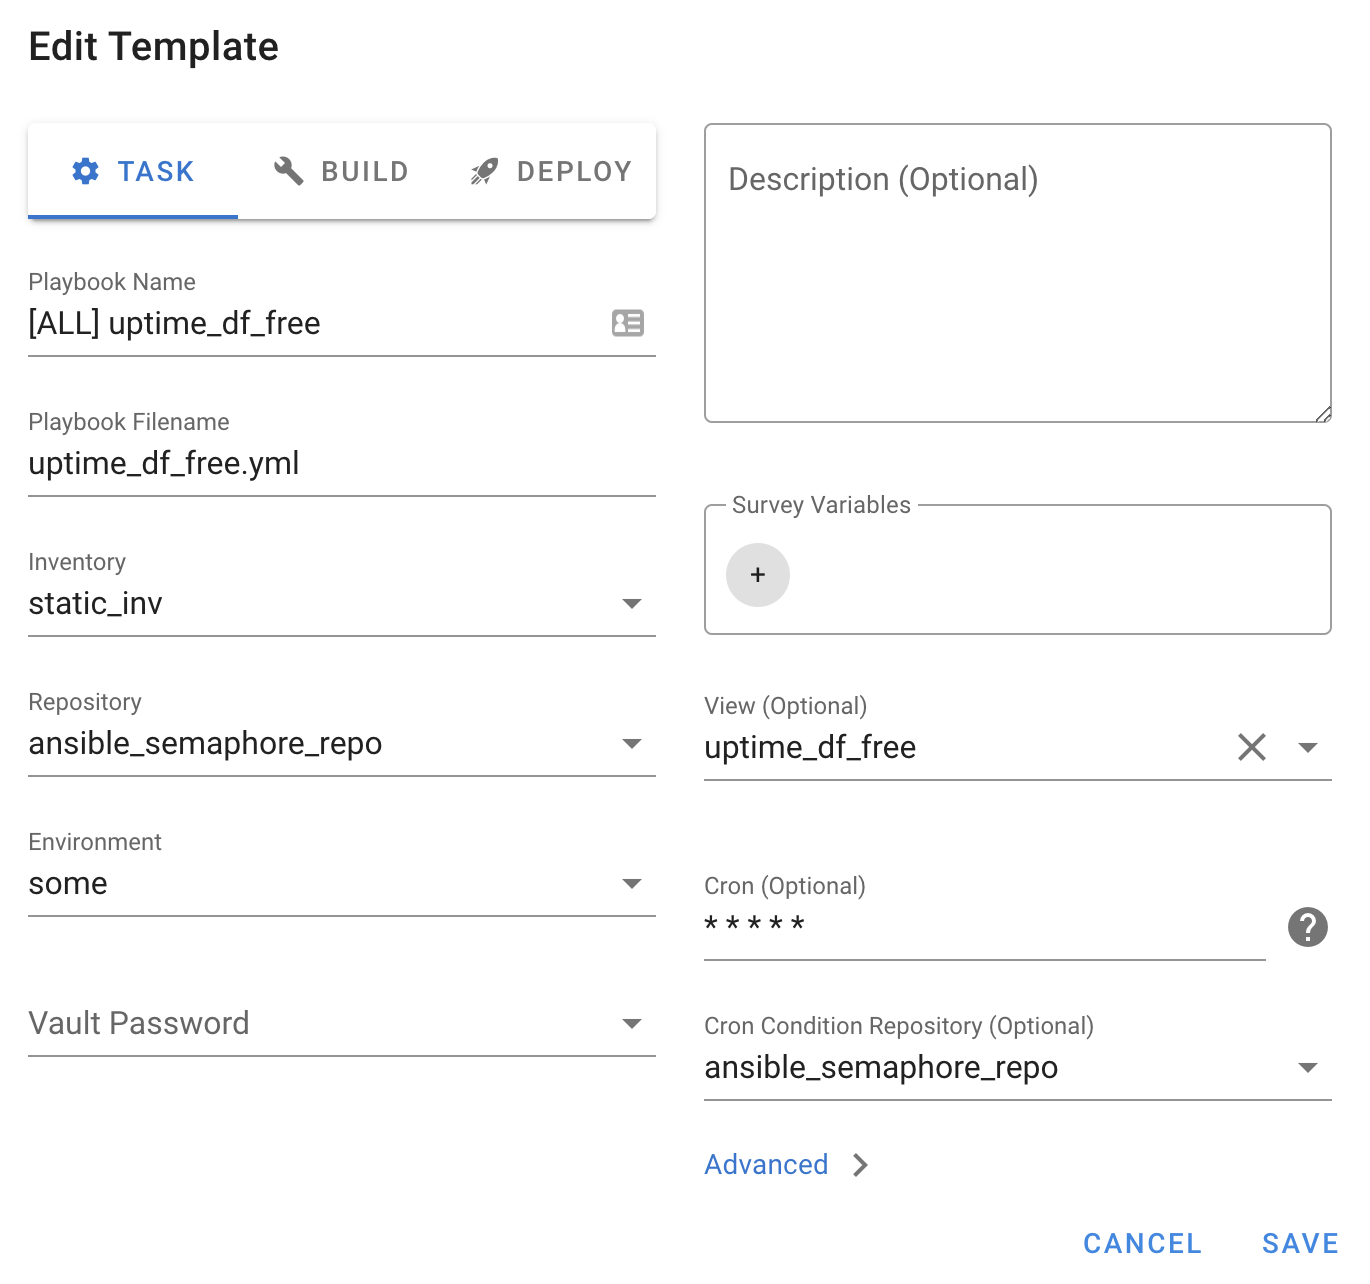Image resolution: width=1370 pixels, height=1284 pixels.
Task: Switch to the Deploy tab
Action: point(551,171)
